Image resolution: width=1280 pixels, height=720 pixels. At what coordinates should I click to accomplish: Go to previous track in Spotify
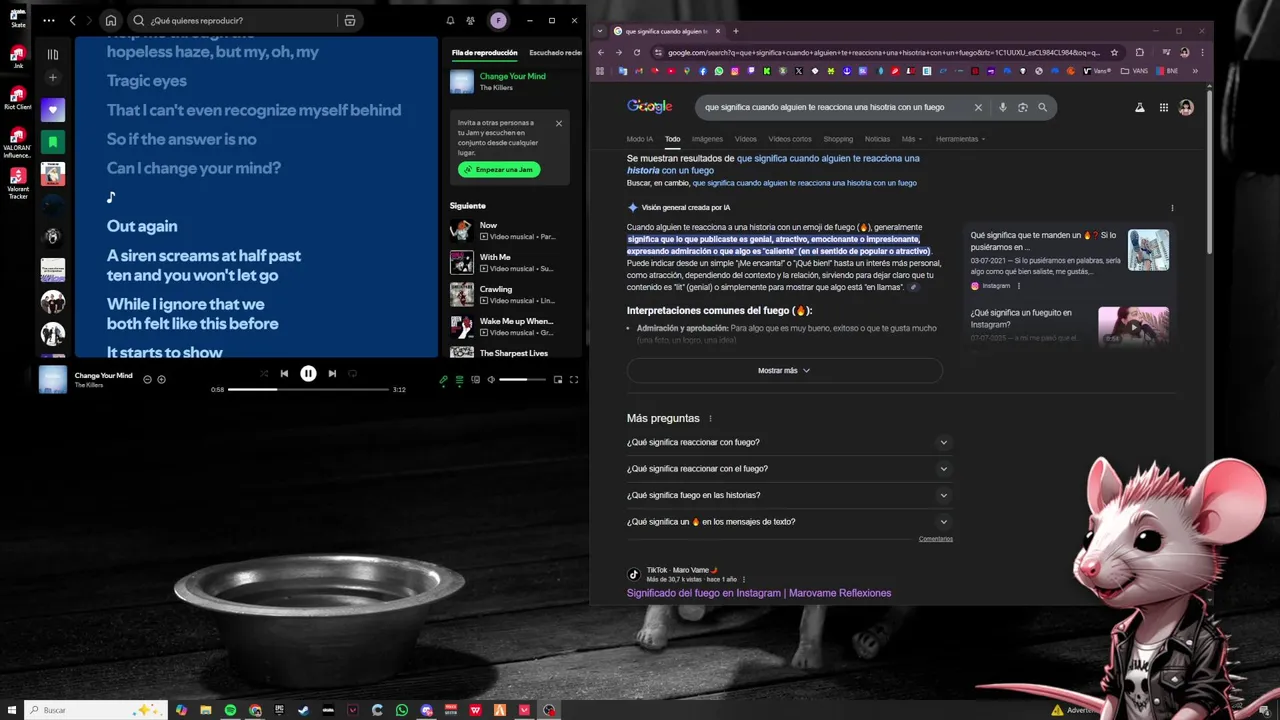(x=284, y=373)
